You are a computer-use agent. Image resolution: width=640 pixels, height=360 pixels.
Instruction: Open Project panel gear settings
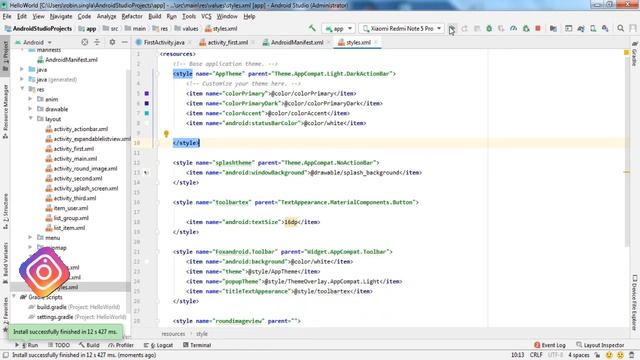tap(112, 42)
